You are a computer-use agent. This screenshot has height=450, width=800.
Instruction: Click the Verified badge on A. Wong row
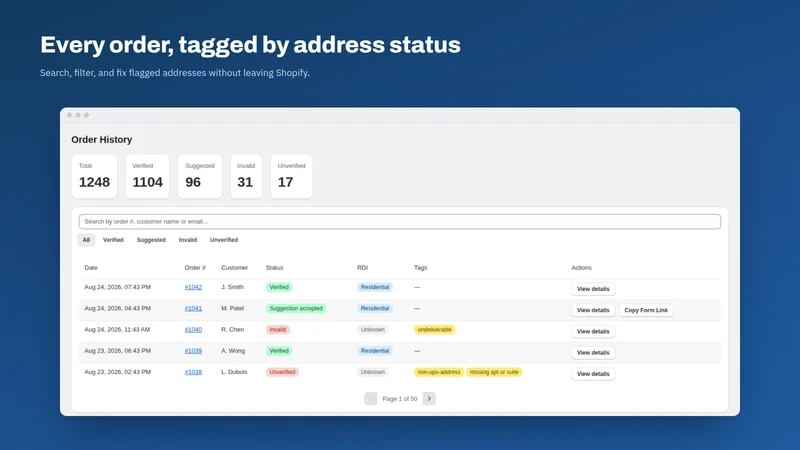pos(279,351)
